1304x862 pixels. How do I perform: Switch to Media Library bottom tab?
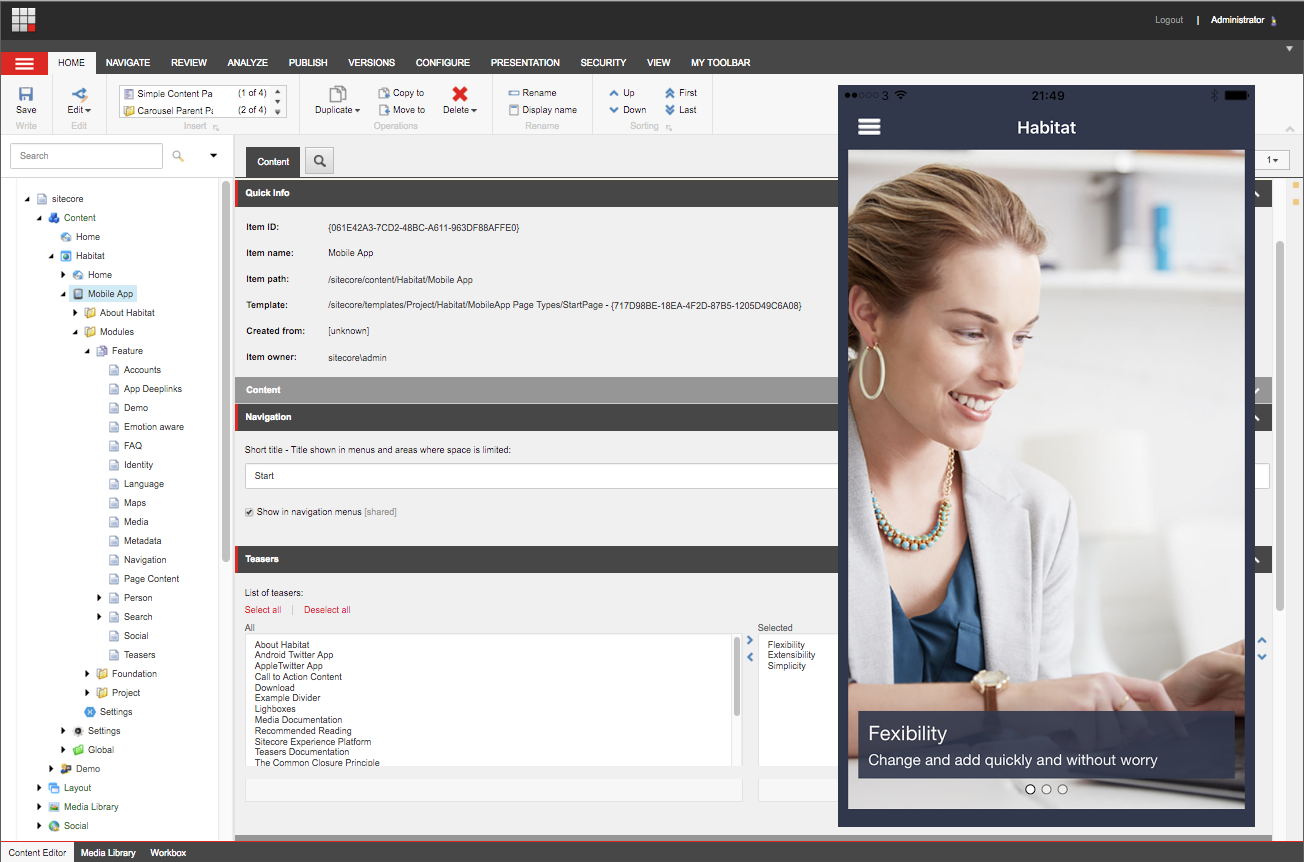[108, 853]
